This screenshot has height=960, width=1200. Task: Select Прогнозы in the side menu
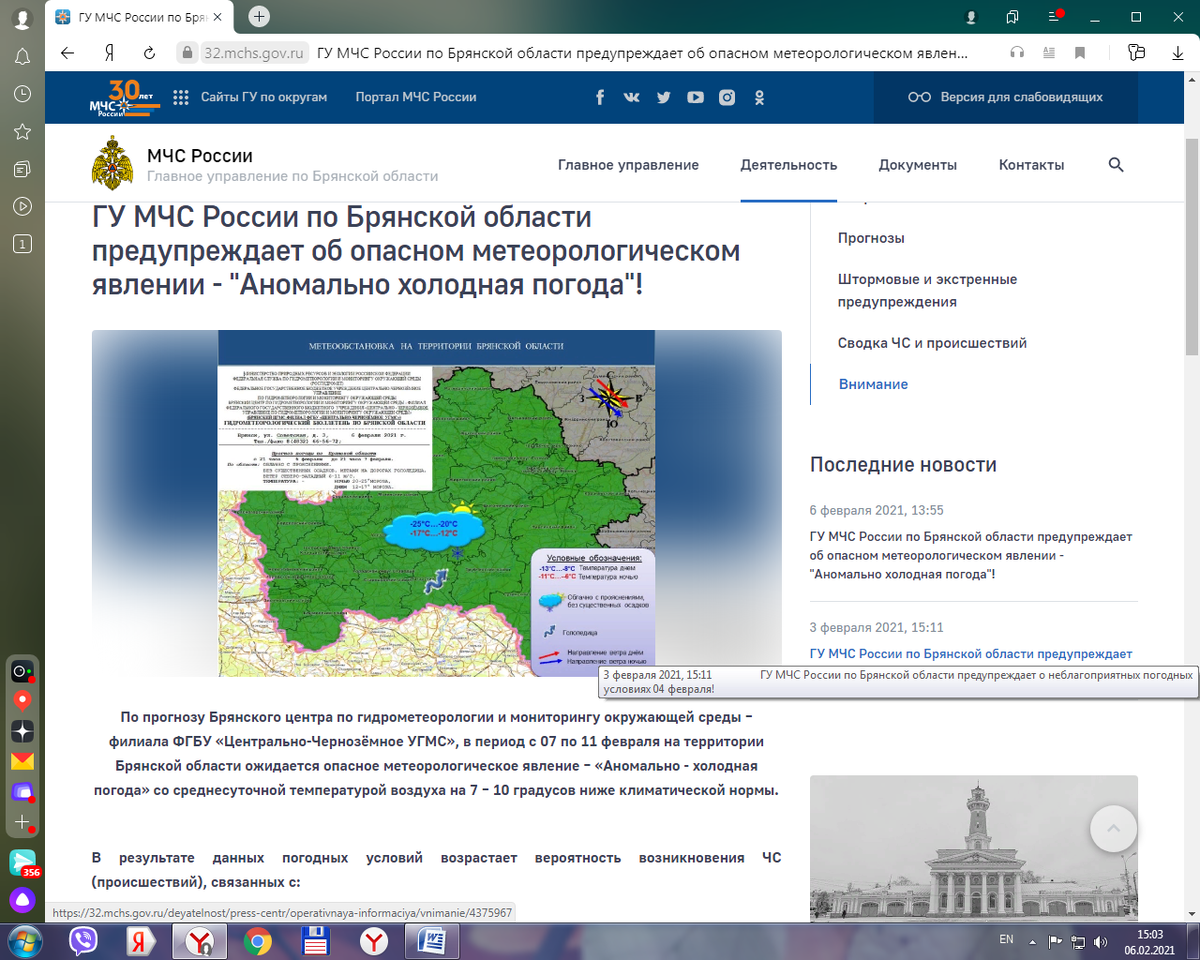[871, 238]
